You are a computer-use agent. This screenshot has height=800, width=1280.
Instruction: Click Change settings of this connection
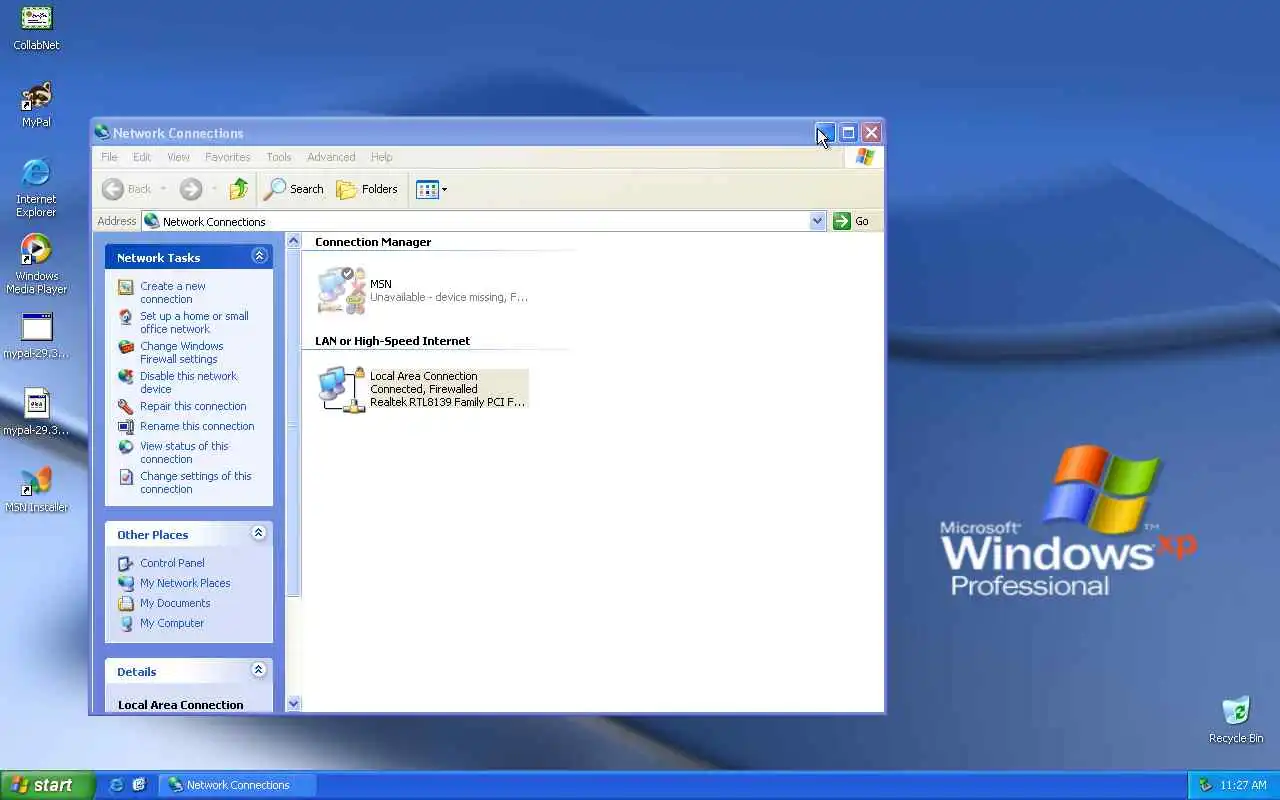(196, 482)
